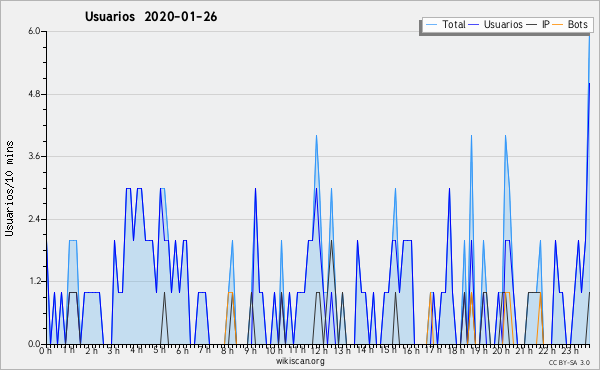Click the Usuarios peak of 3 after 9 h
This screenshot has height=370, width=600.
[255, 188]
